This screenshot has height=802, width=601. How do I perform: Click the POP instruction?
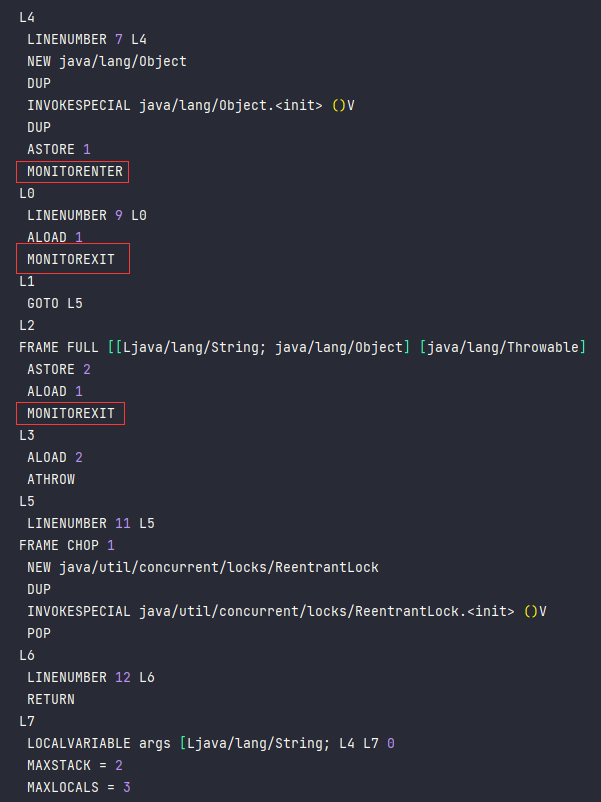[39, 633]
